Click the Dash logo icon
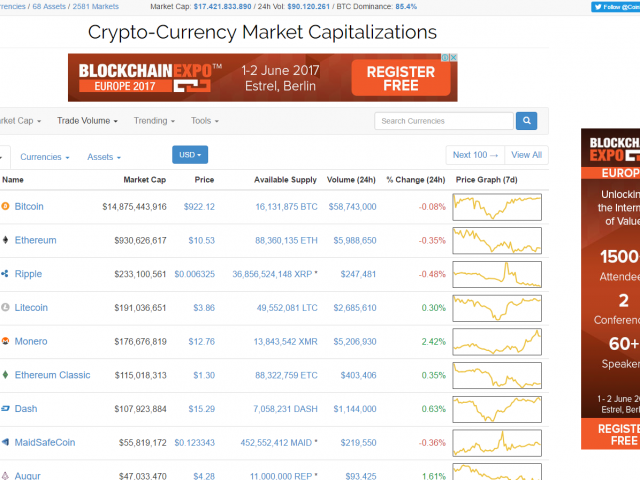The image size is (640, 480). tap(5, 409)
